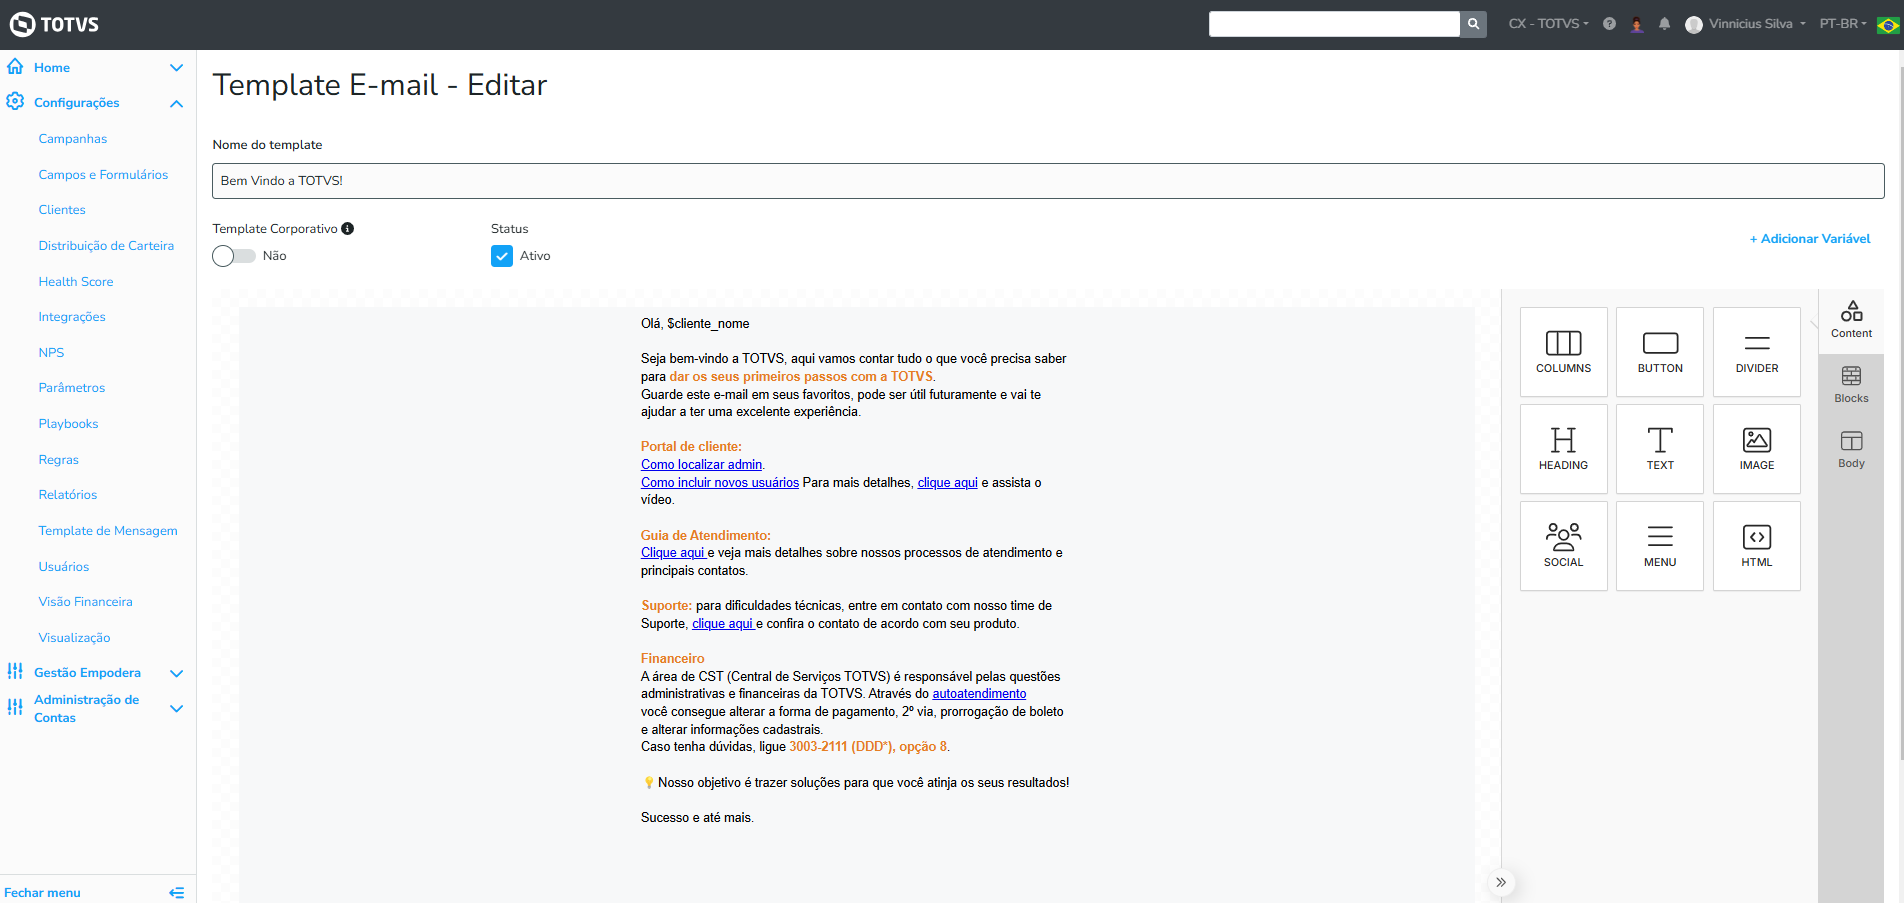Open the PT-BR language dropdown

point(1843,24)
